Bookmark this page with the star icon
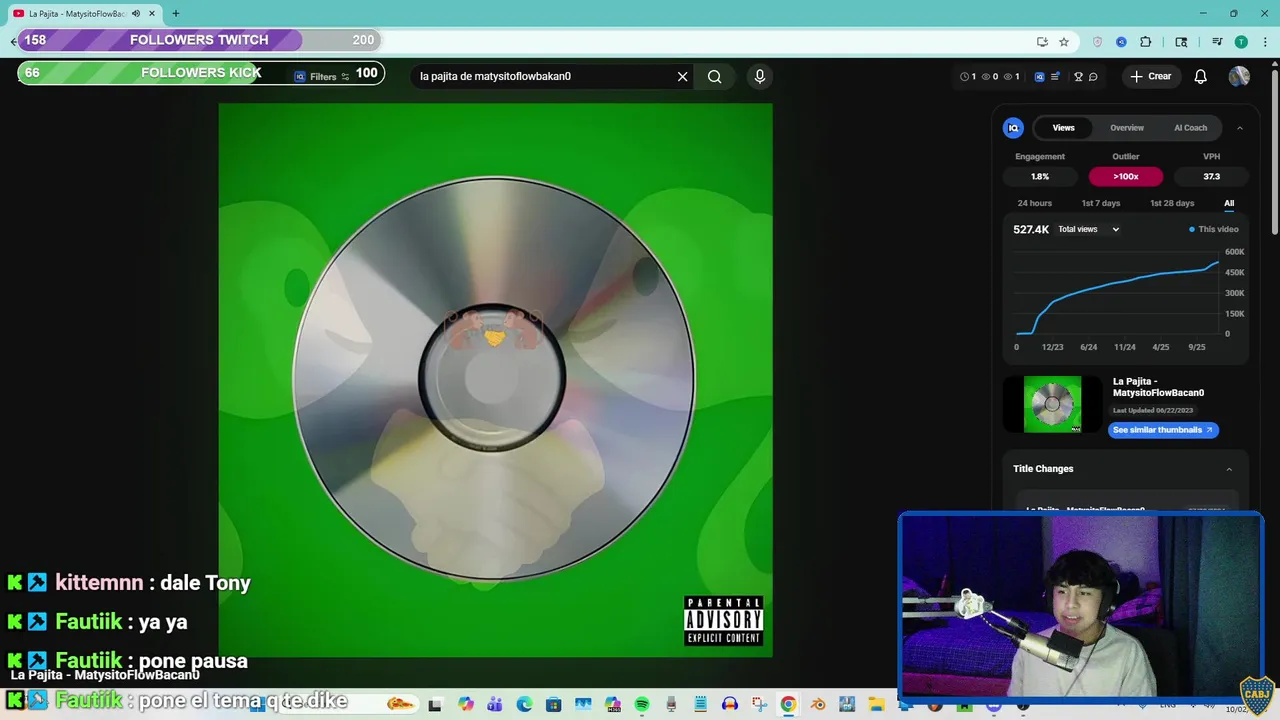The image size is (1280, 720). click(1064, 42)
